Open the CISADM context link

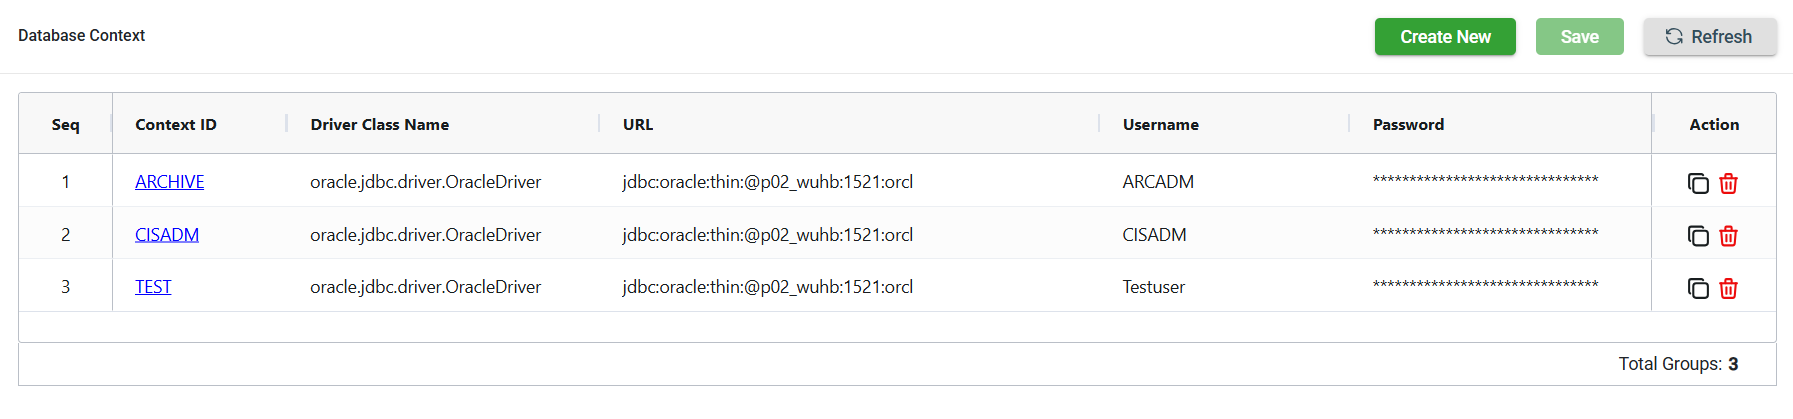[166, 235]
